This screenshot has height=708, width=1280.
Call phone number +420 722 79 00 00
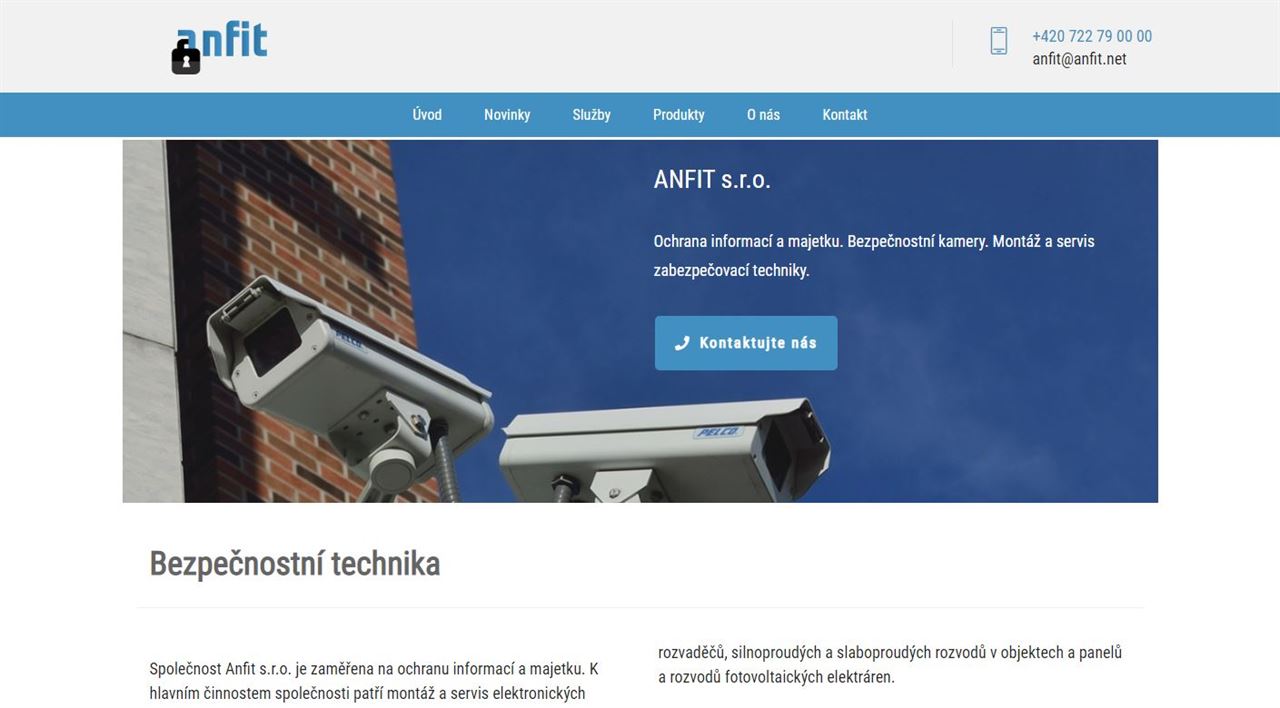point(1092,36)
